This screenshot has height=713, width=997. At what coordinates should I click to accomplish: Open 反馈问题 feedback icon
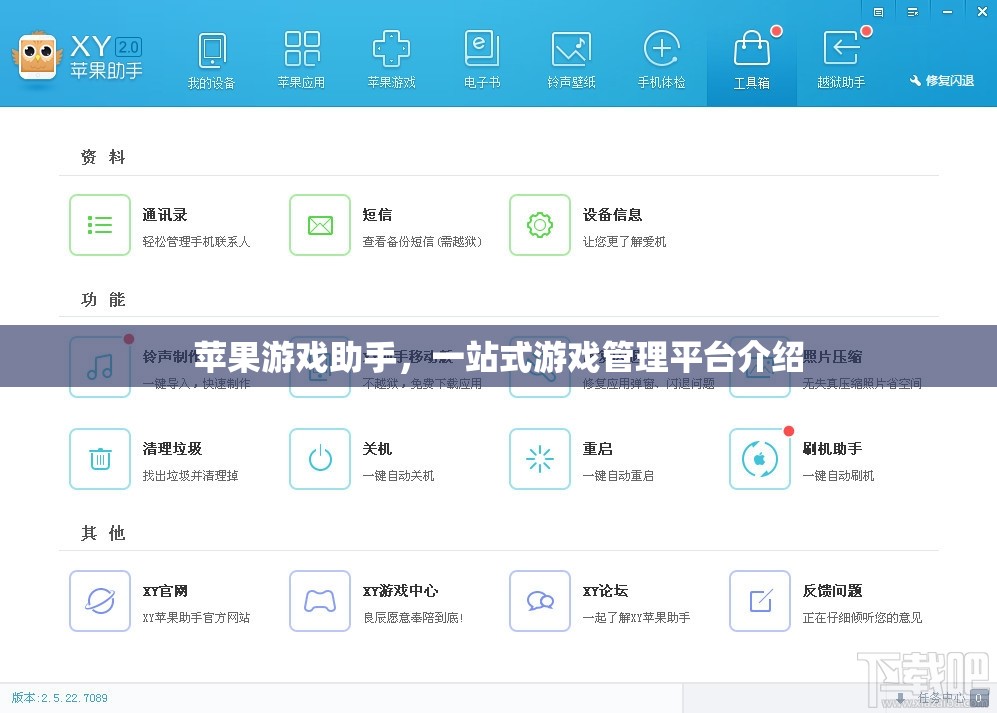(760, 601)
